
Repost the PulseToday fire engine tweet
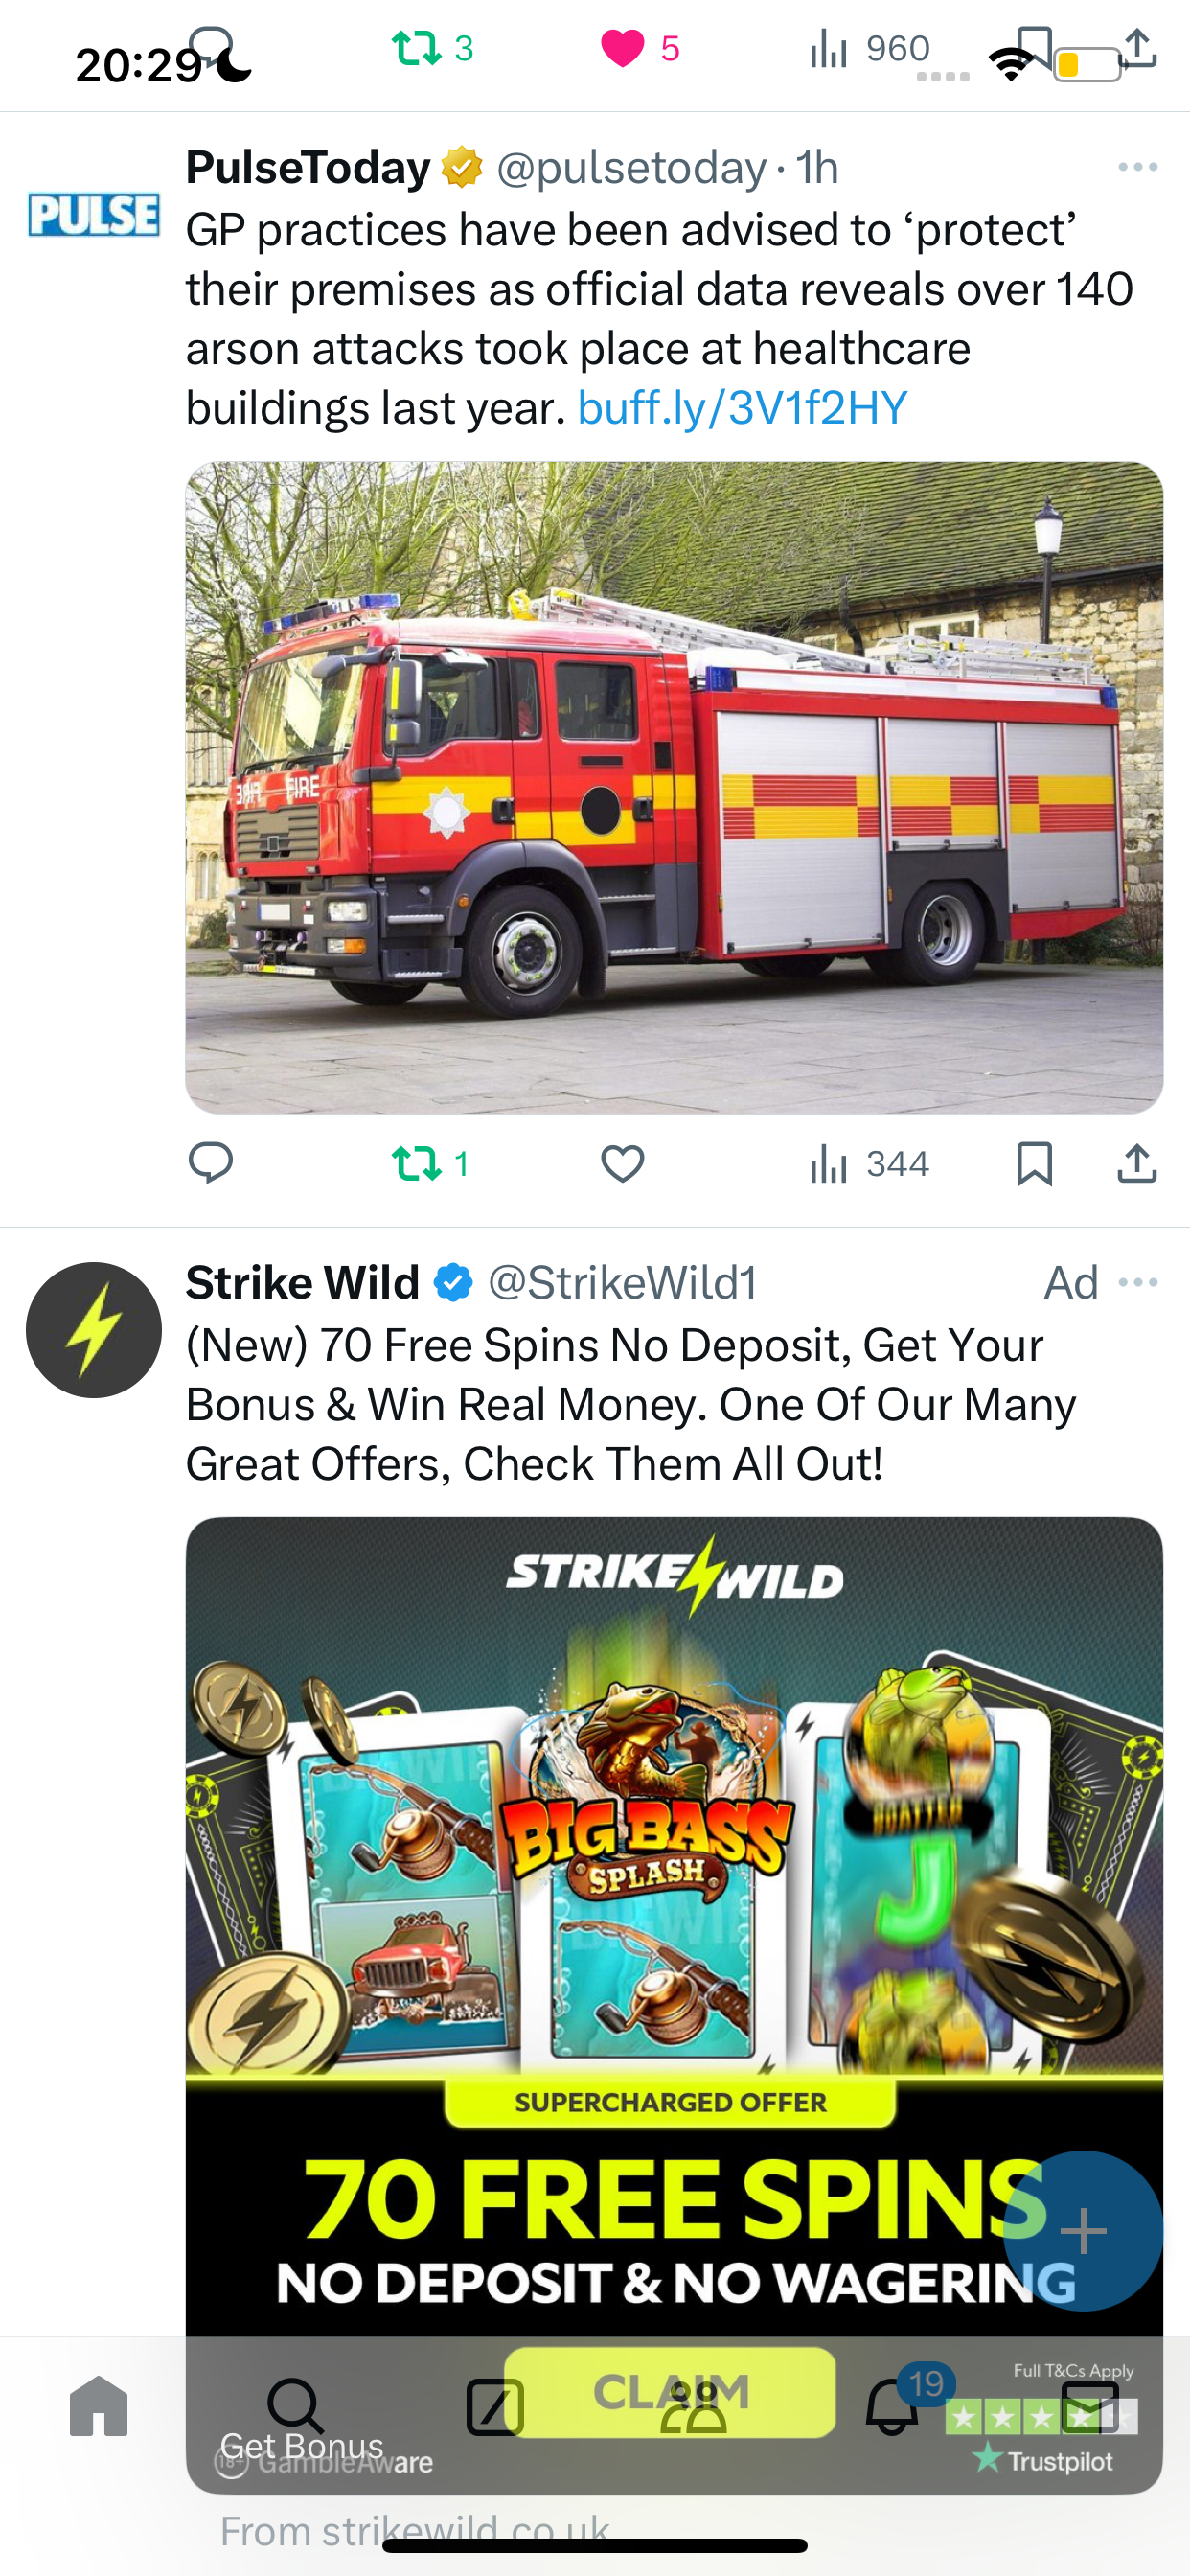[x=430, y=1164]
